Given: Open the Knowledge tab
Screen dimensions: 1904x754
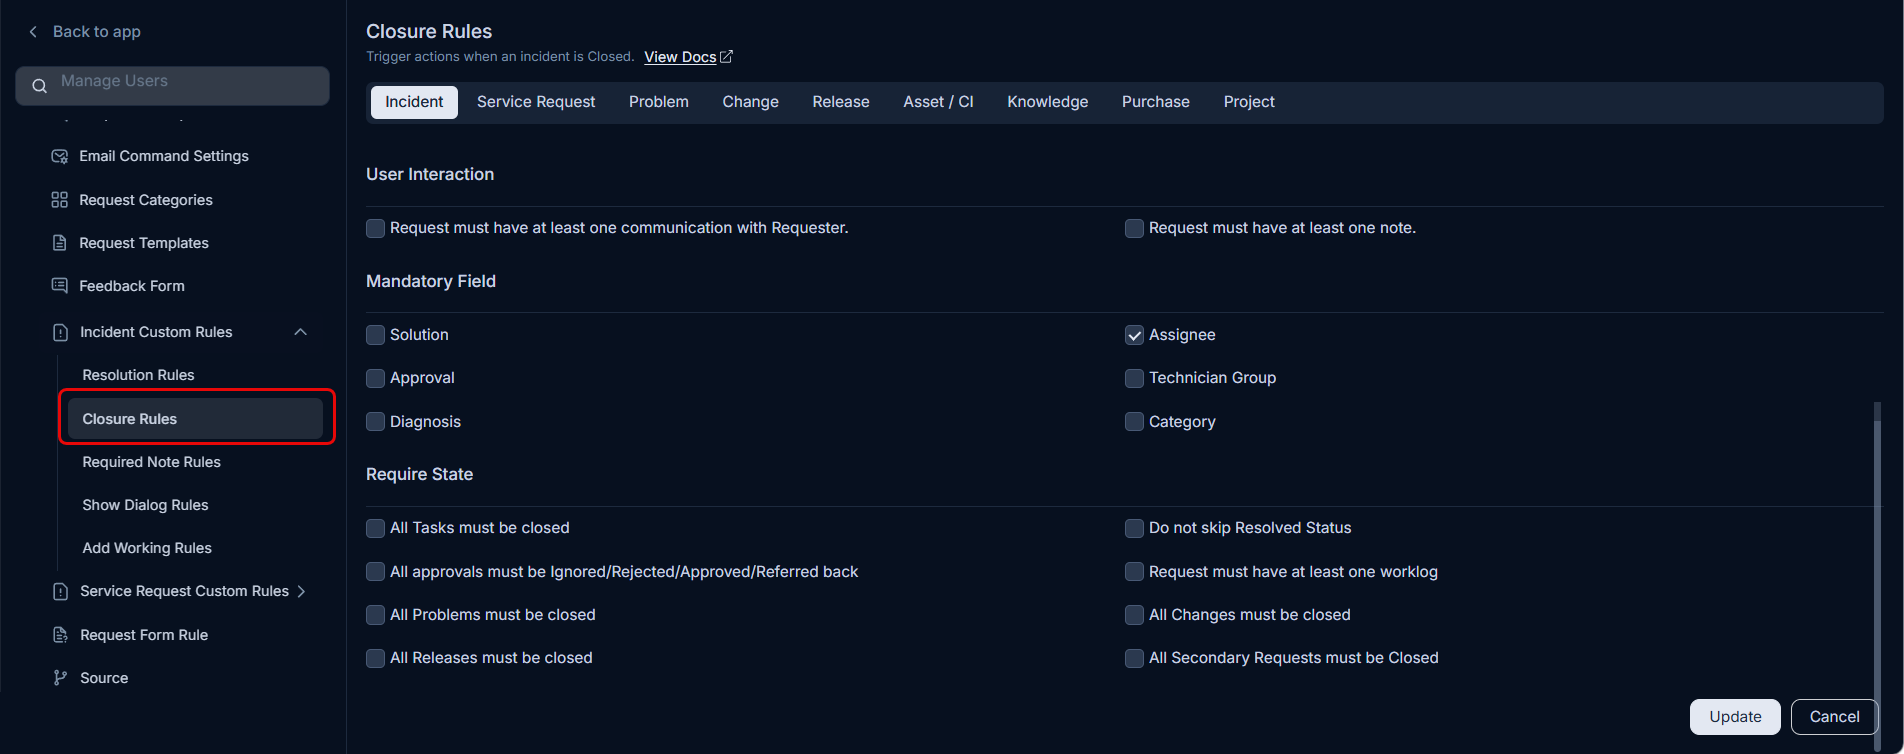Looking at the screenshot, I should coord(1048,102).
